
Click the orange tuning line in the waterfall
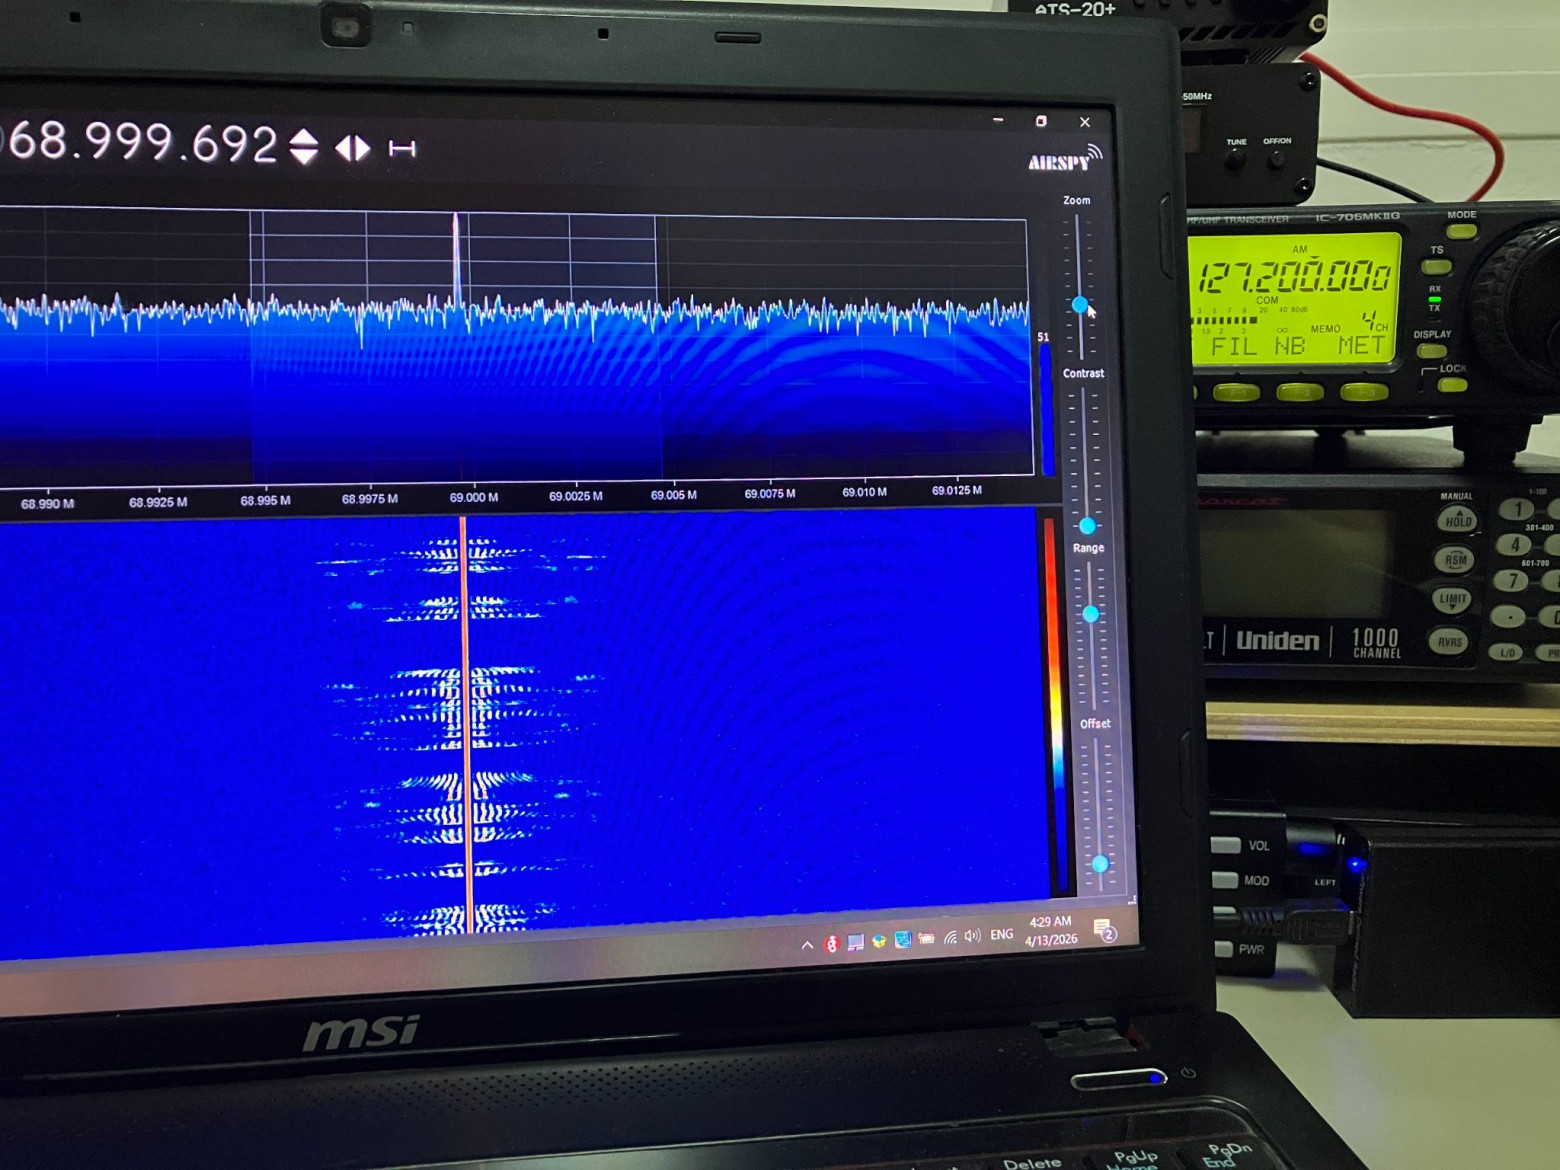[465, 725]
